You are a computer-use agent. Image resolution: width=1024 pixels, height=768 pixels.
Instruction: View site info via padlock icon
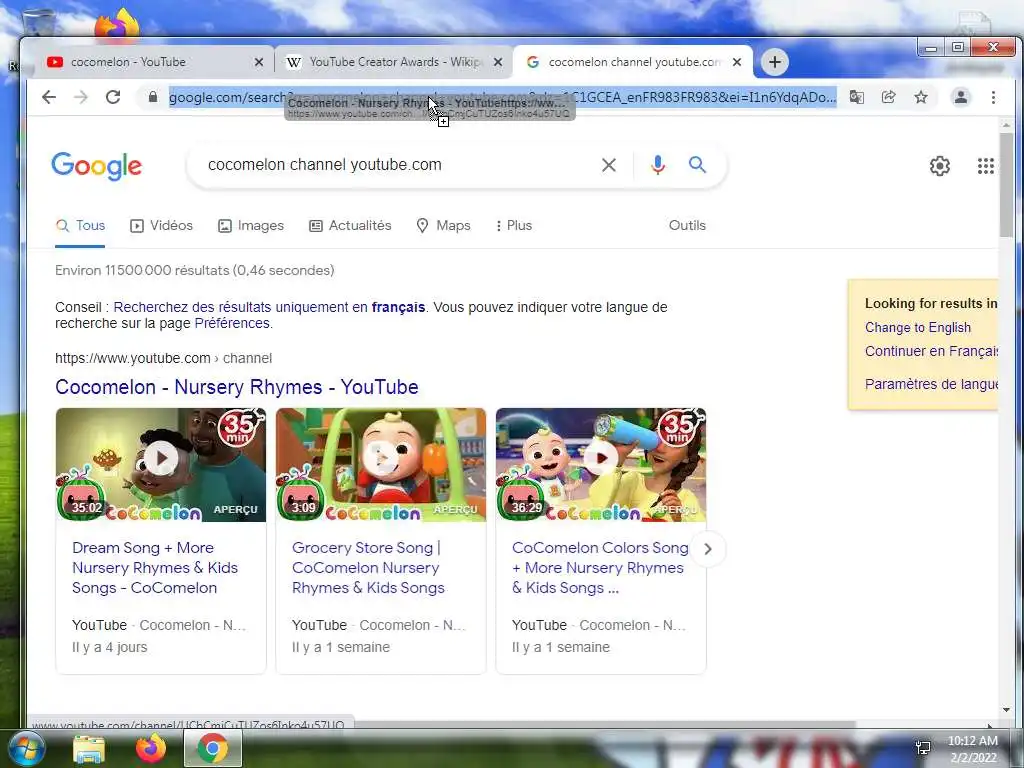[153, 97]
